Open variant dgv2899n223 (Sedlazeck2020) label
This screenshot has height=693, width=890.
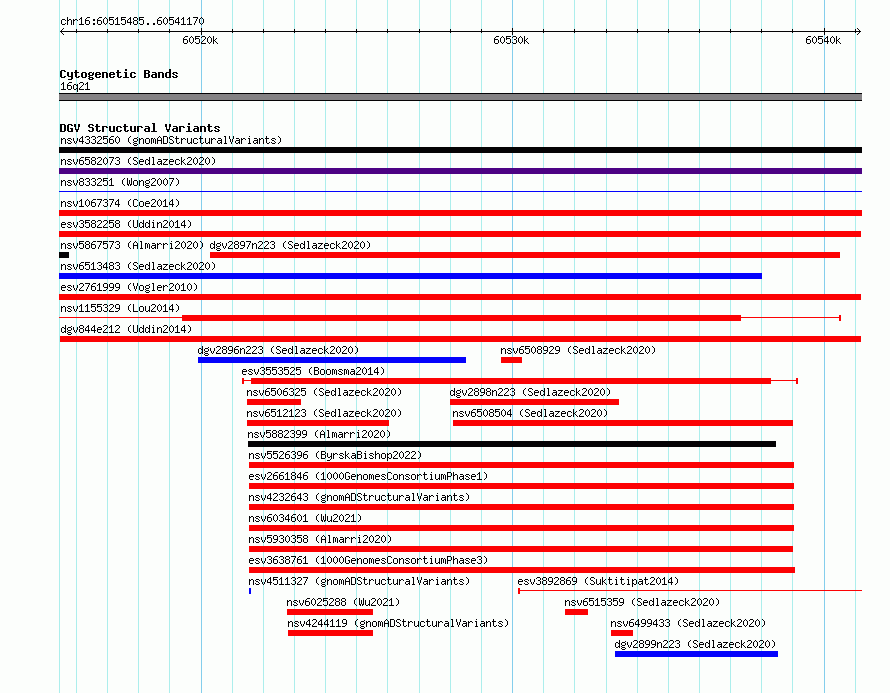pos(695,644)
